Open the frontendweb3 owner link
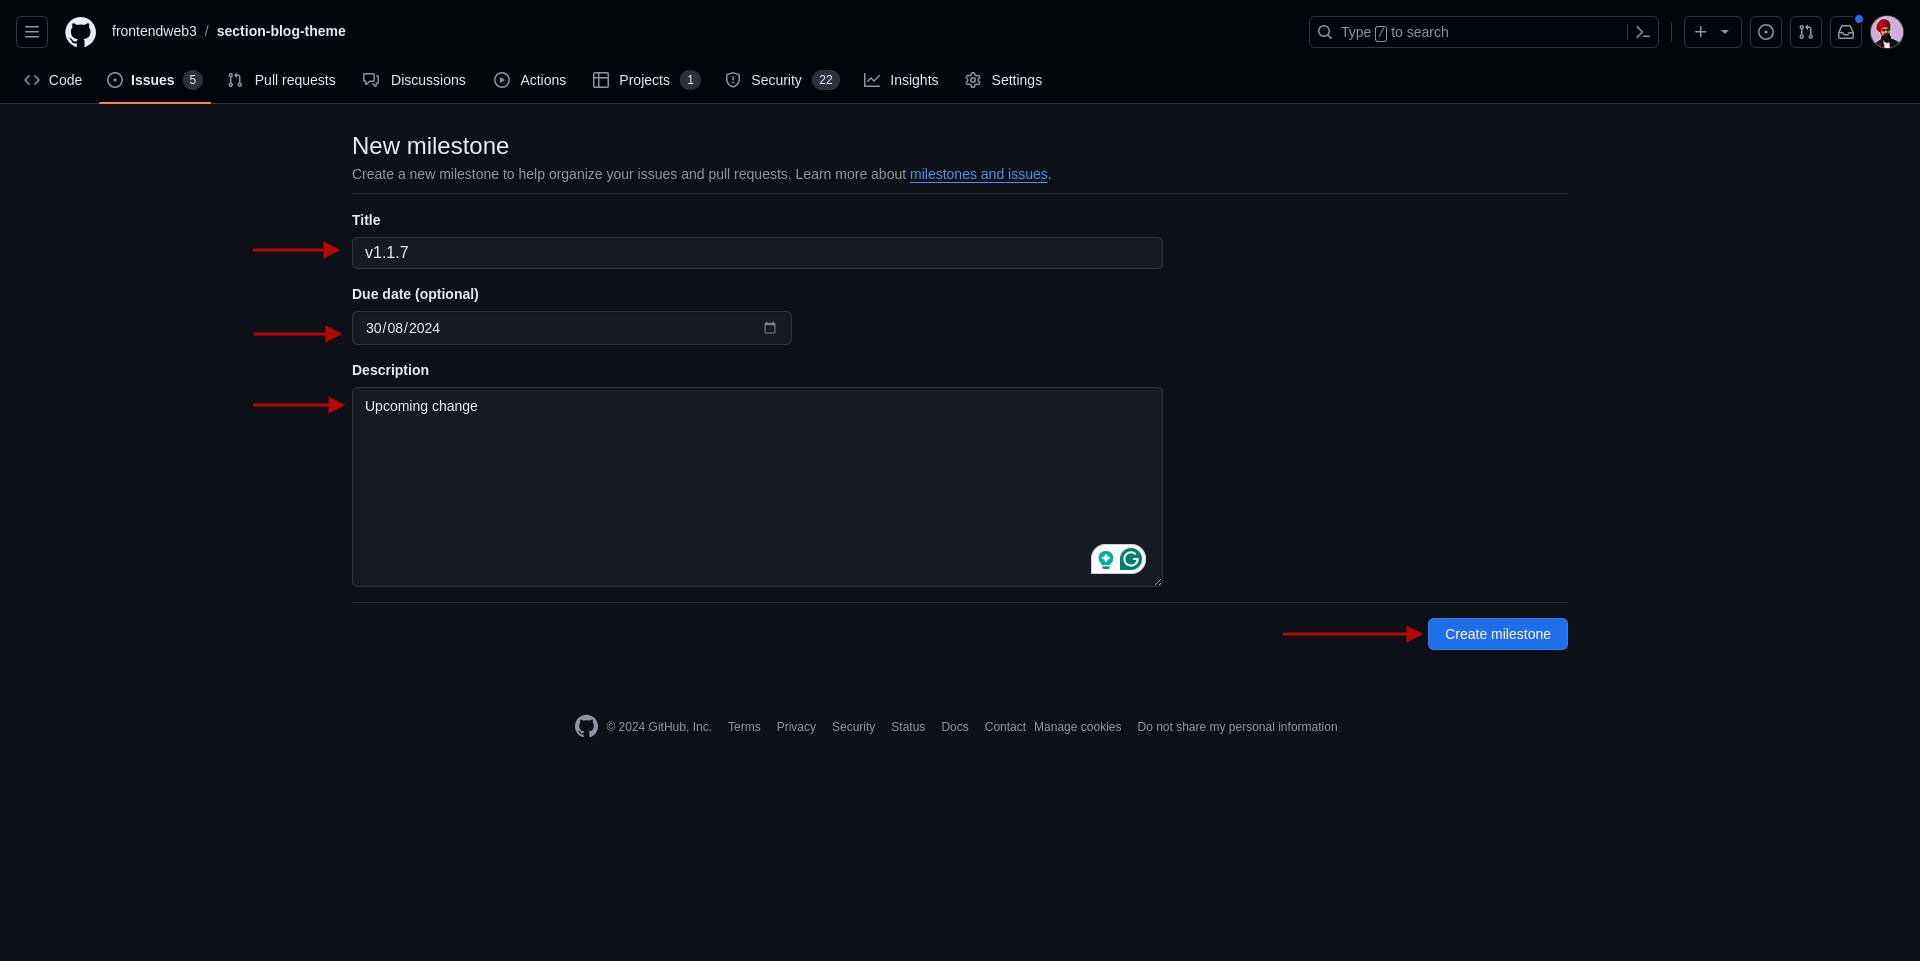The height and width of the screenshot is (961, 1920). pyautogui.click(x=154, y=31)
